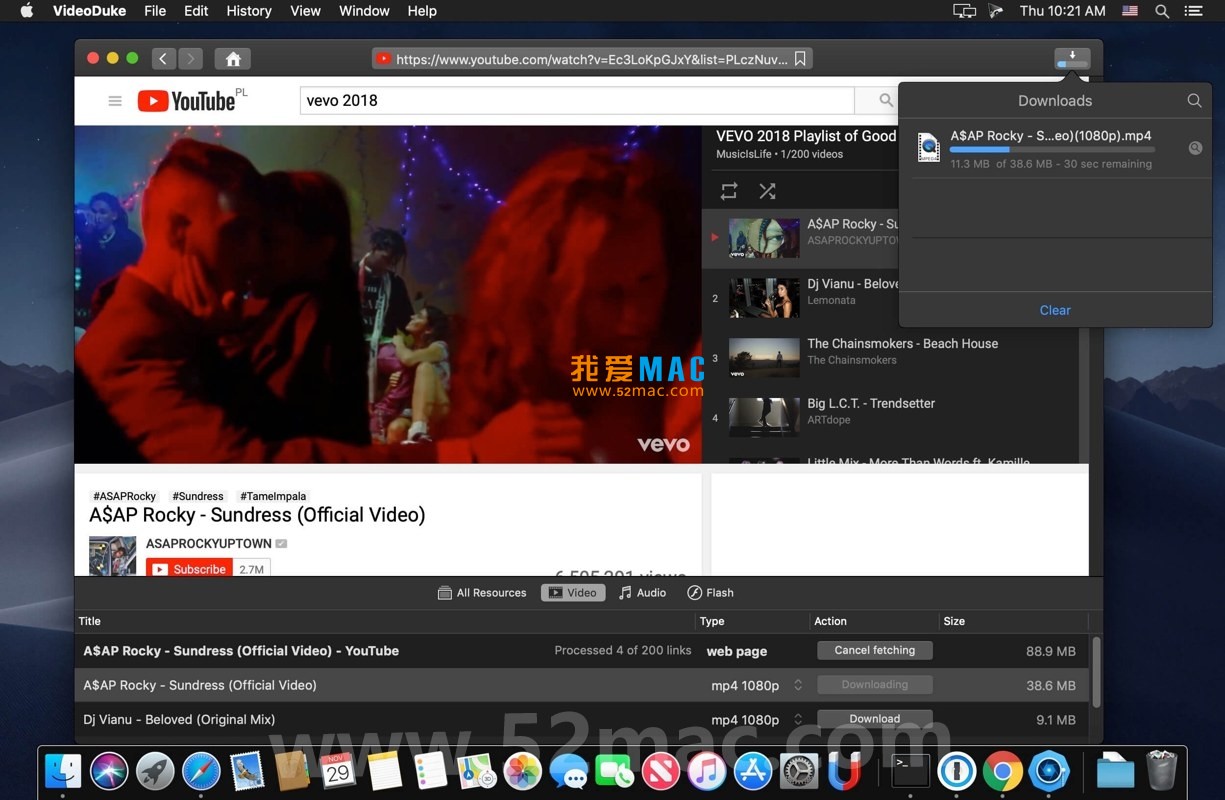Search within the Downloads panel

pyautogui.click(x=1194, y=101)
